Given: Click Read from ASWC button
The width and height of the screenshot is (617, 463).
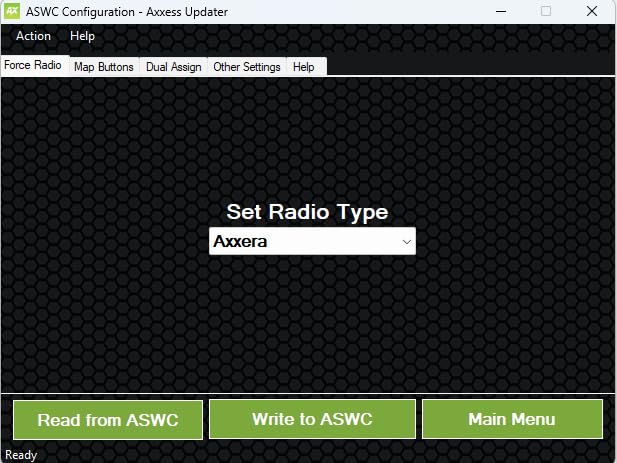Looking at the screenshot, I should 108,420.
